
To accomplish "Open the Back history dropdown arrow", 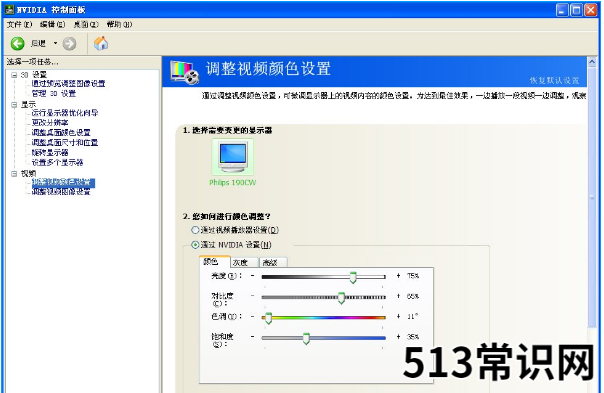I will 55,43.
